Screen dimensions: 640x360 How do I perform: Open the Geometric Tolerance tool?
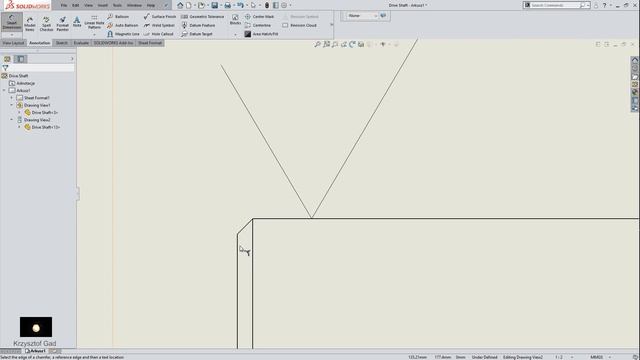202,17
